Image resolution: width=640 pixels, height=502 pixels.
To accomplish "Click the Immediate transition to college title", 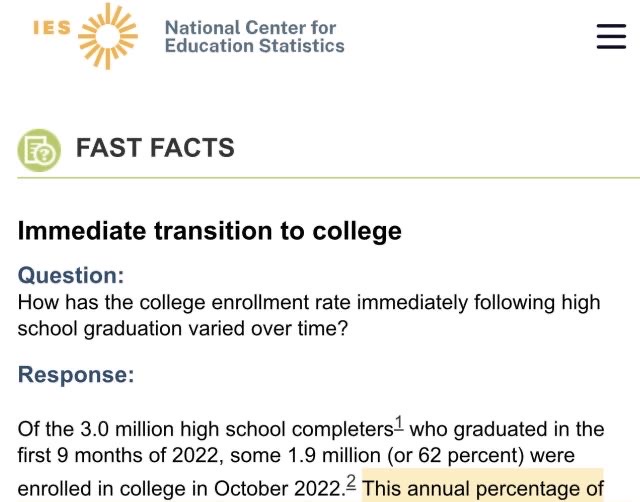I will coord(209,231).
